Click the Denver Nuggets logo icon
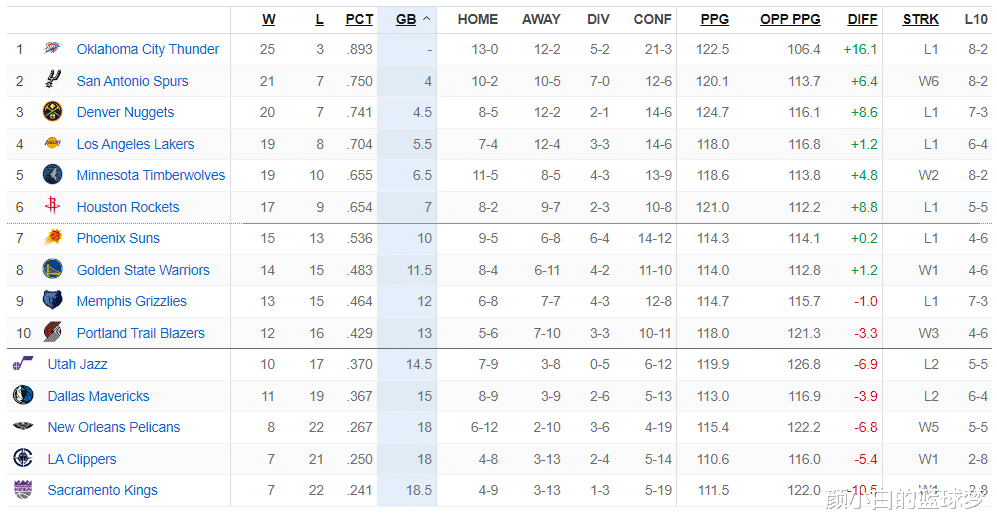 (52, 112)
